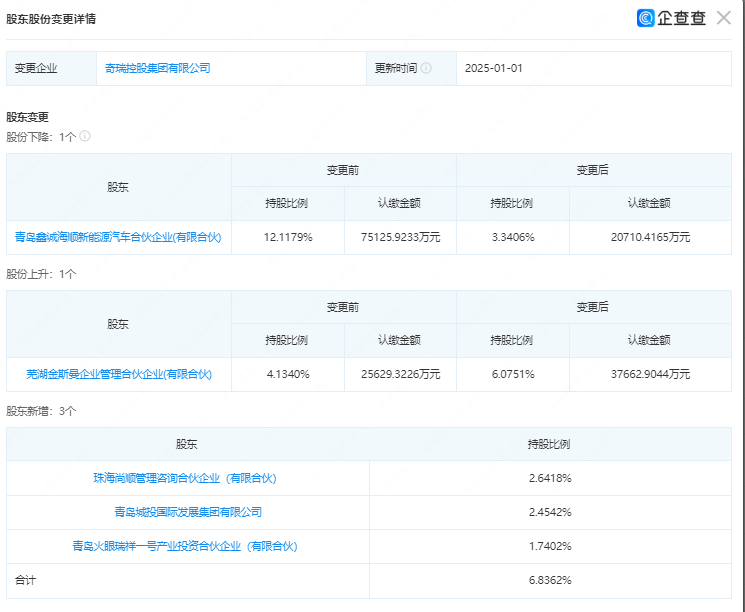Close the 股东股份变更详情 dialog
The height and width of the screenshot is (612, 745).
tap(723, 18)
